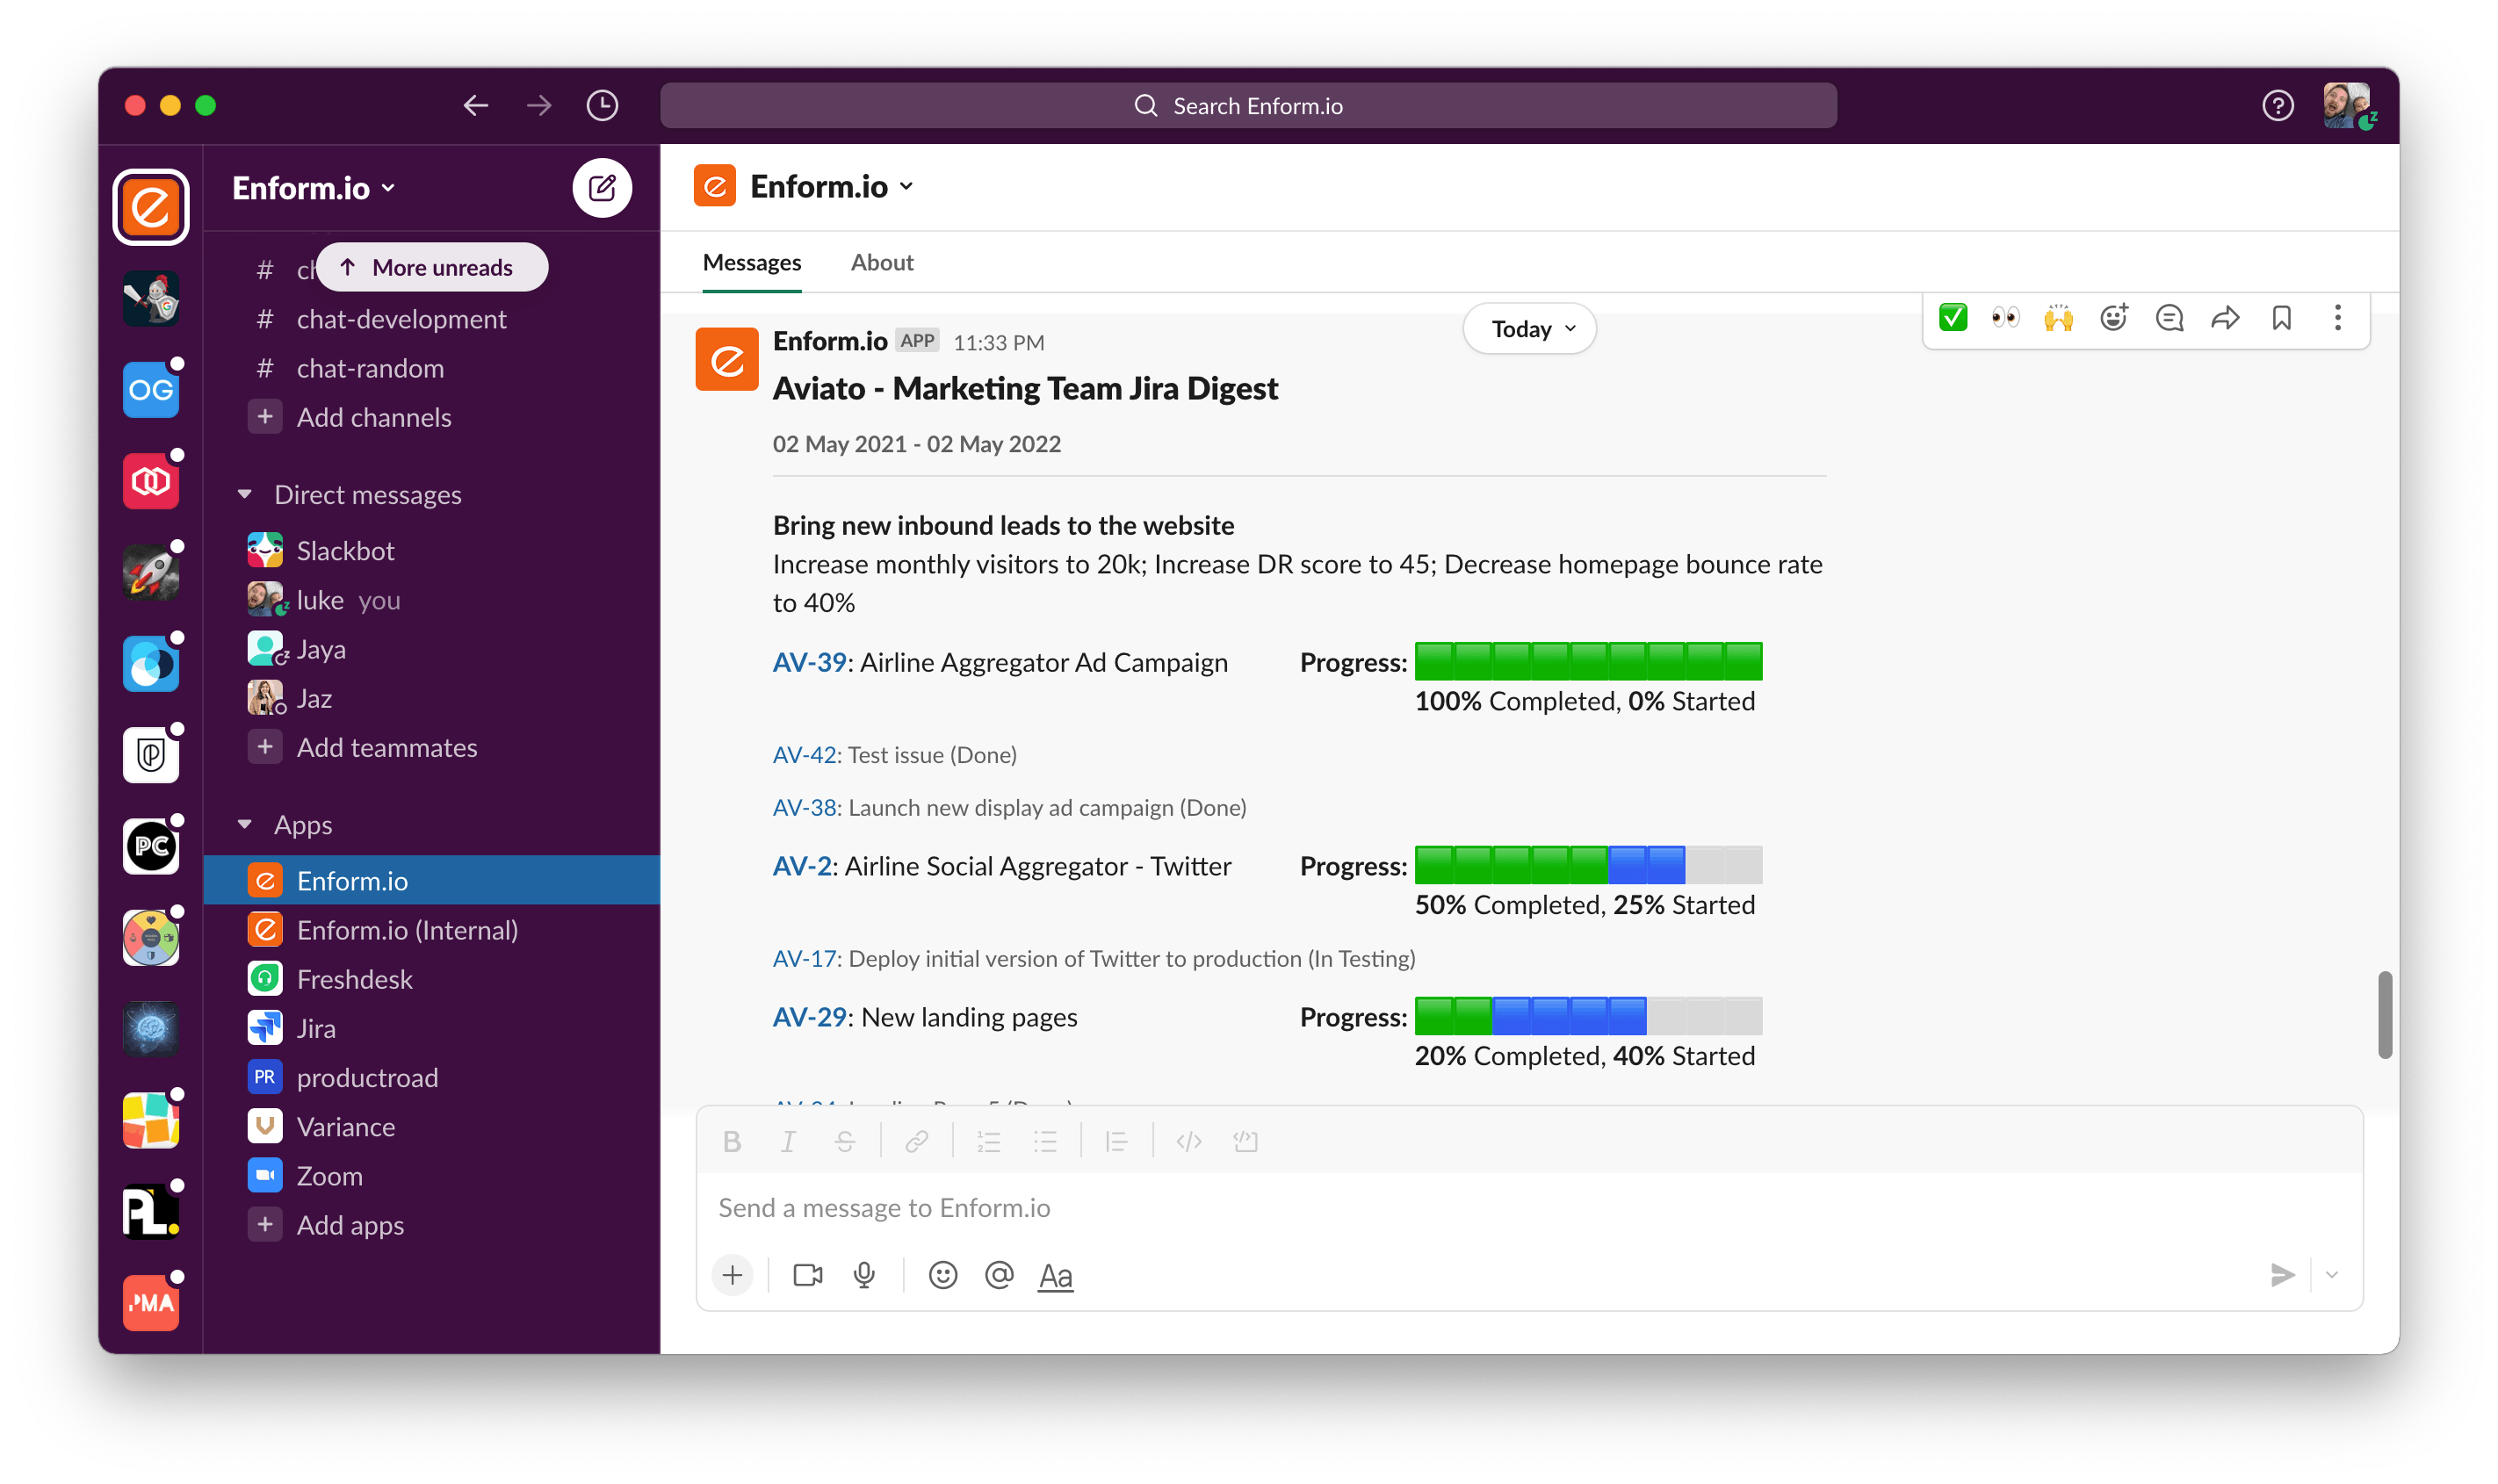The height and width of the screenshot is (1484, 2498).
Task: Click the AV-2 Twitter progress bar
Action: point(1587,865)
